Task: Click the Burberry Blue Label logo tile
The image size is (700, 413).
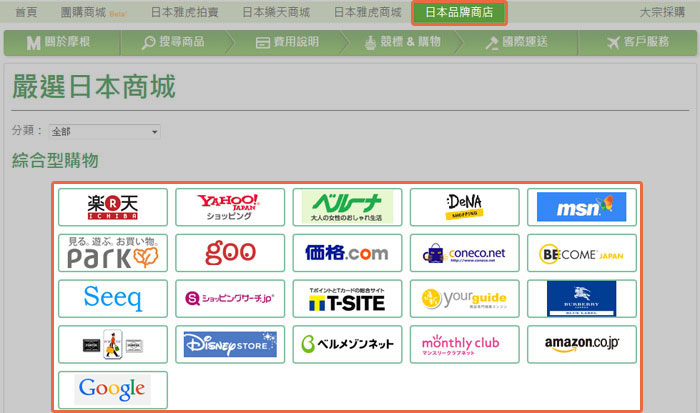Action: click(582, 299)
